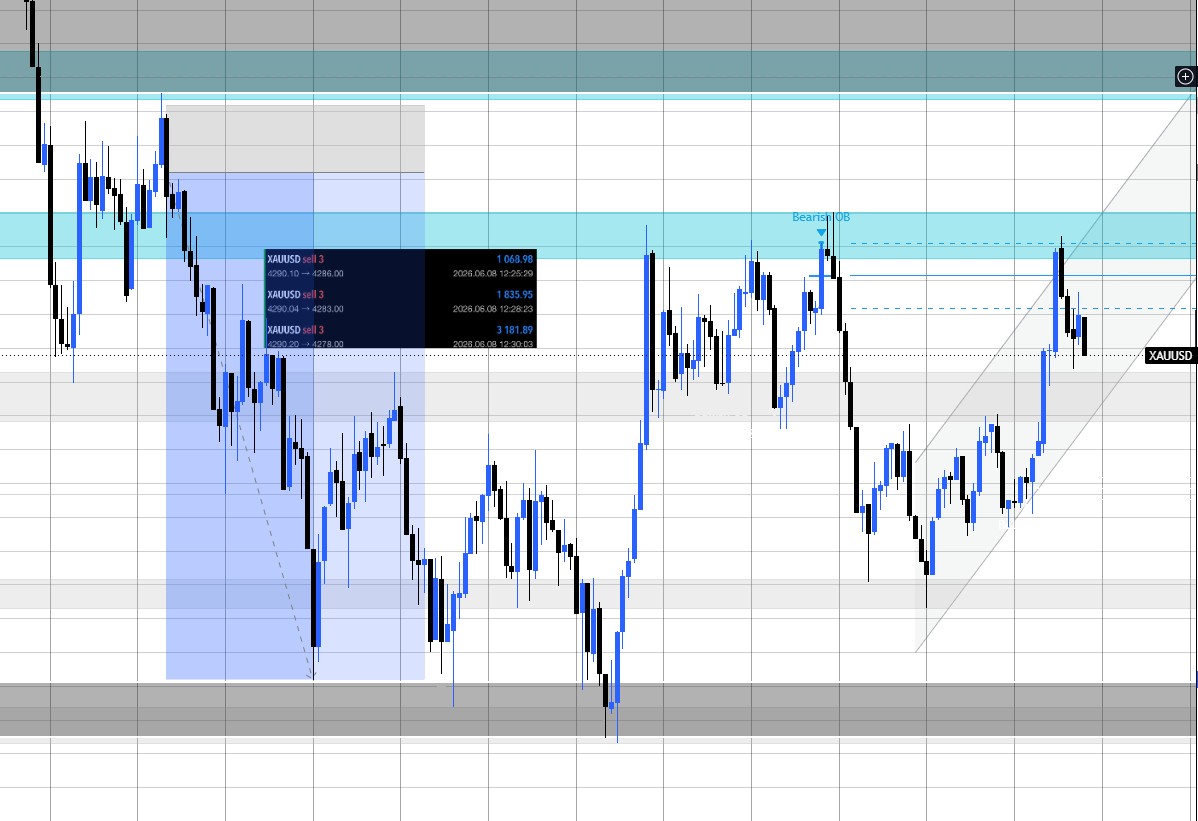Click the timestamp 2026.06.08 12:25:29
This screenshot has width=1198, height=821.
click(493, 273)
